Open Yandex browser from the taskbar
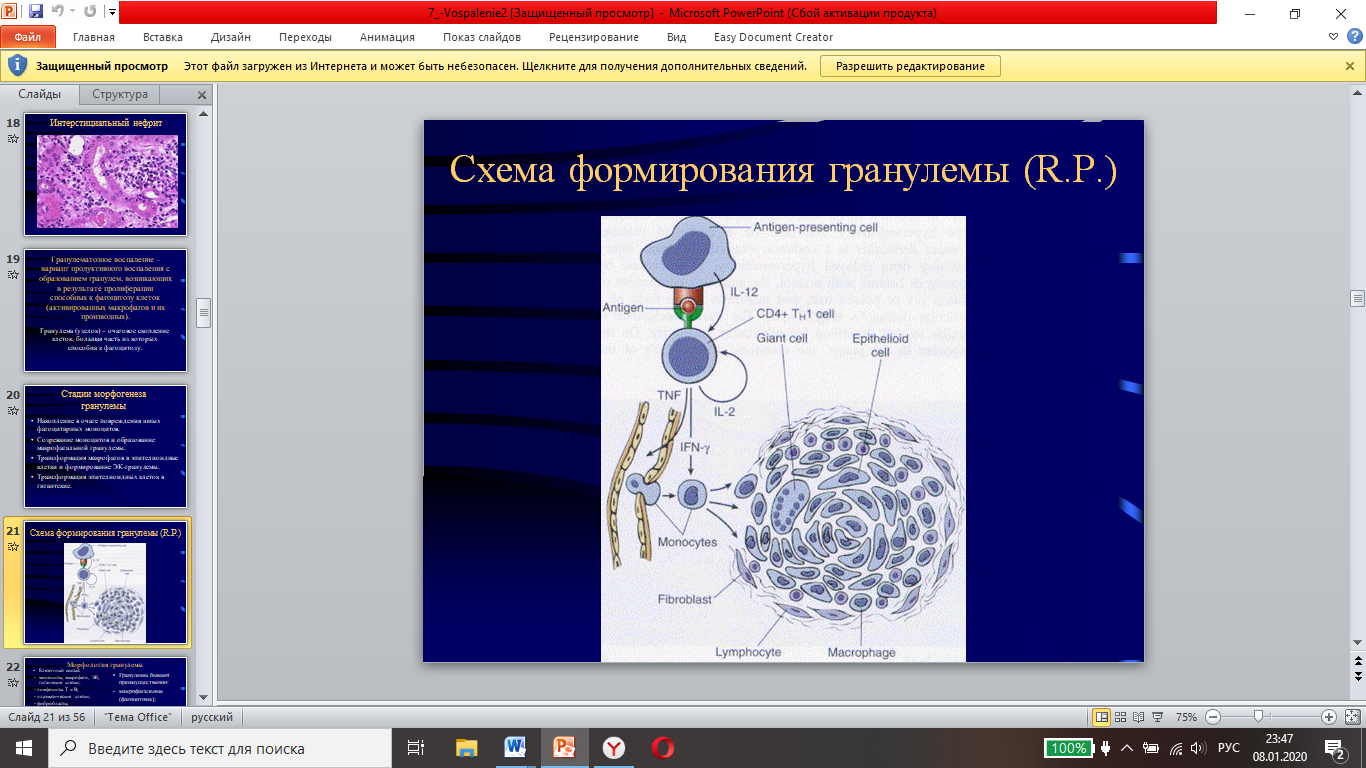The width and height of the screenshot is (1366, 768). (x=614, y=748)
